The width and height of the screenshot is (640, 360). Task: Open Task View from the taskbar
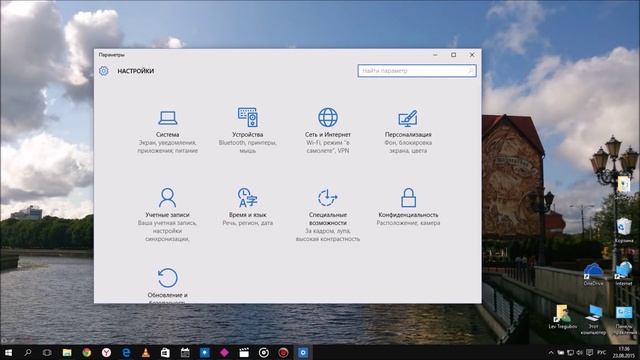47,352
